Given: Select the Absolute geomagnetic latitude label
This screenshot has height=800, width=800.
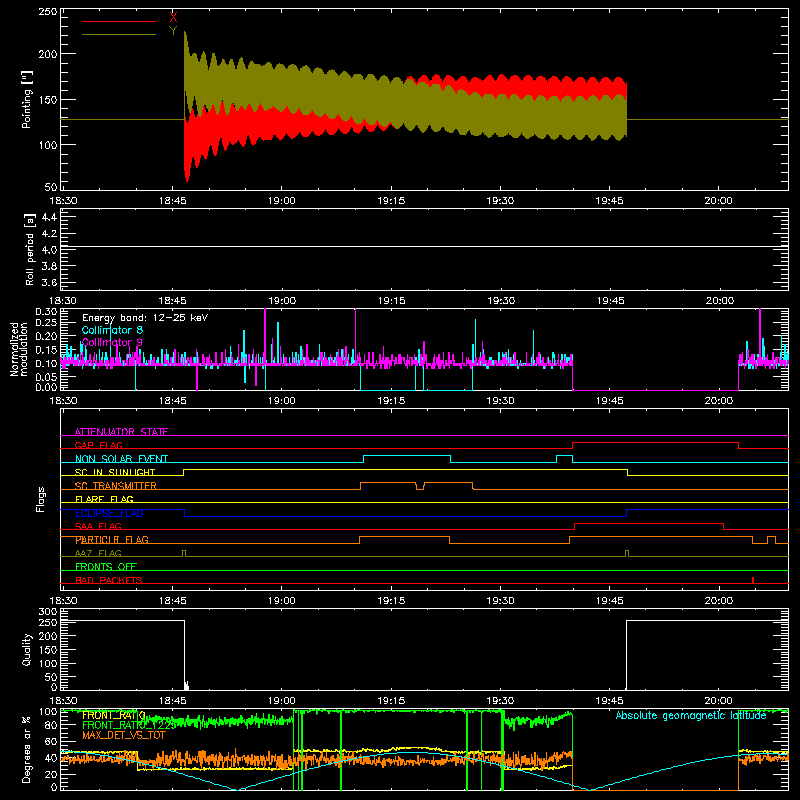Looking at the screenshot, I should pos(691,715).
